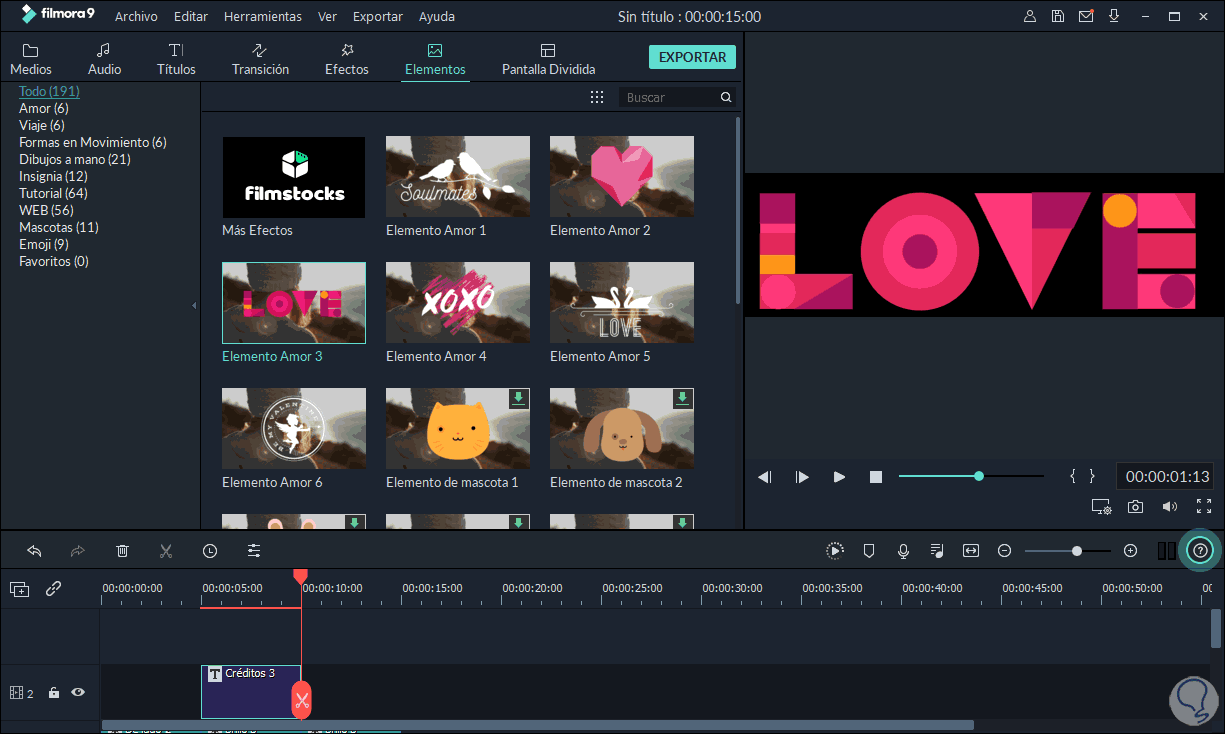This screenshot has width=1225, height=734.
Task: Delete selection using the trash icon
Action: 122,550
